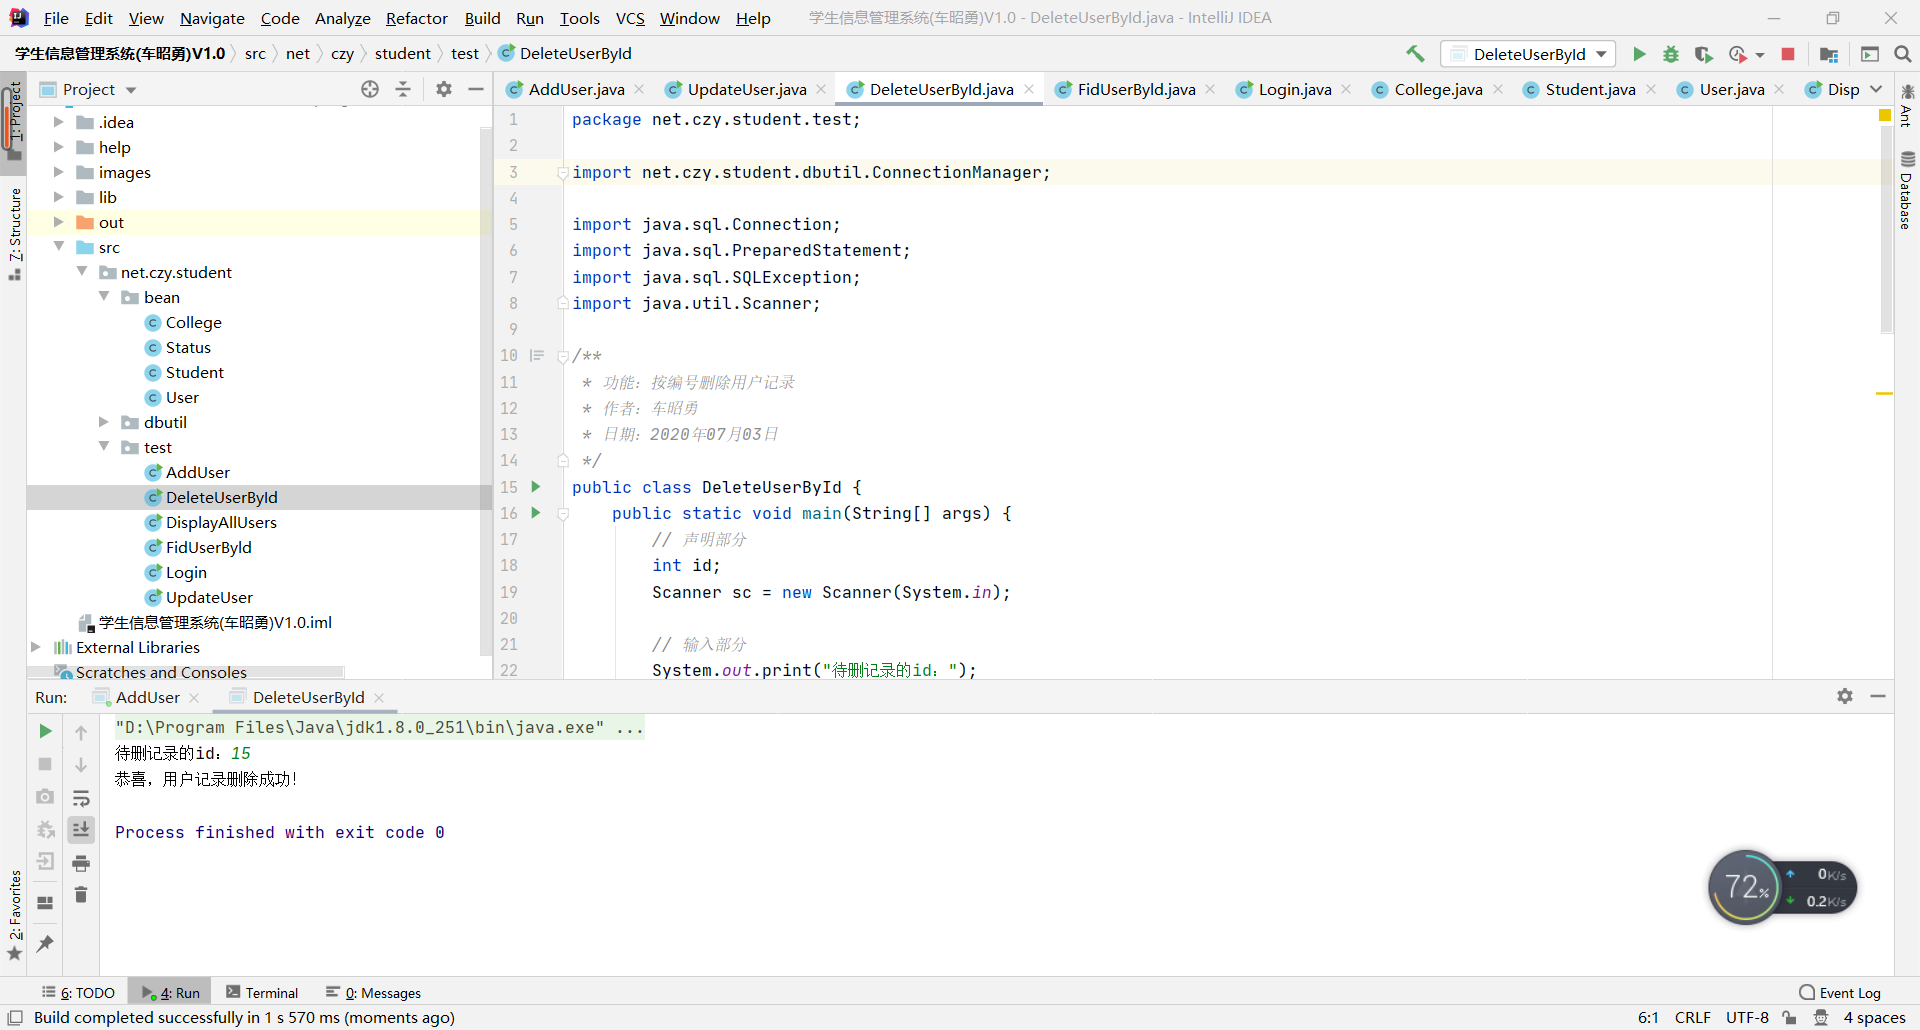Show hidden editor tabs dropdown
This screenshot has height=1030, width=1920.
1876,89
